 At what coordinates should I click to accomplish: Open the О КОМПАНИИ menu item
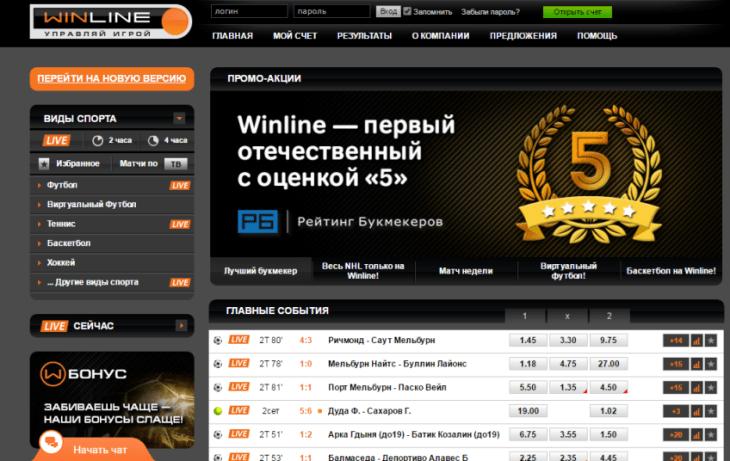[440, 36]
